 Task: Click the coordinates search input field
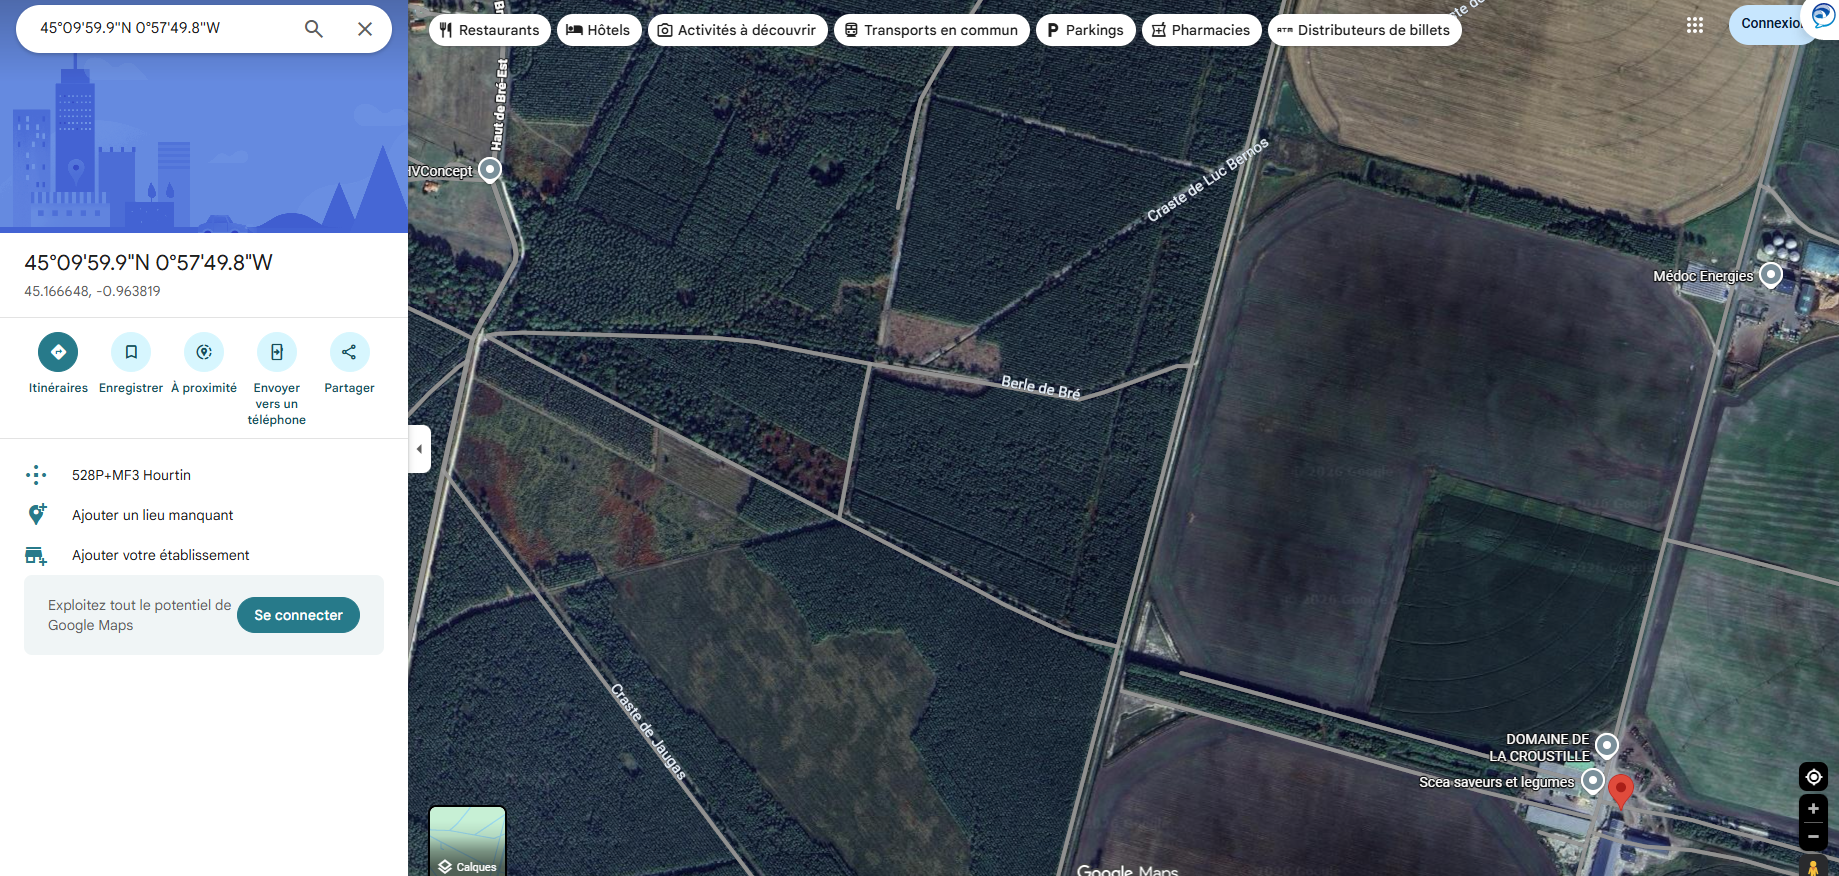pyautogui.click(x=160, y=28)
